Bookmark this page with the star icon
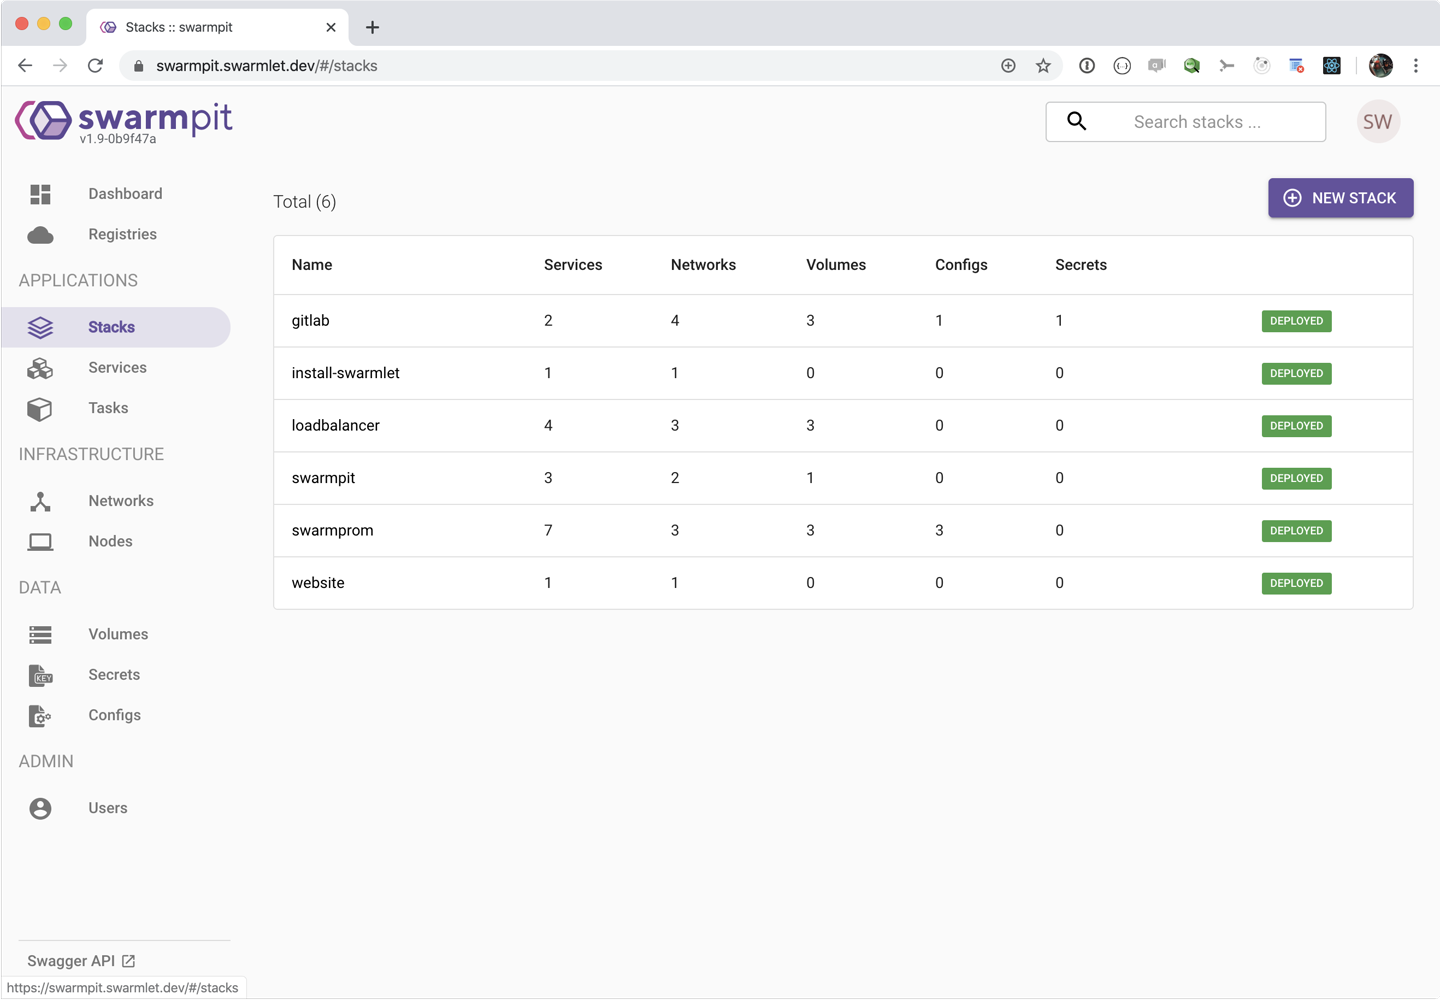This screenshot has height=1000, width=1440. point(1043,66)
